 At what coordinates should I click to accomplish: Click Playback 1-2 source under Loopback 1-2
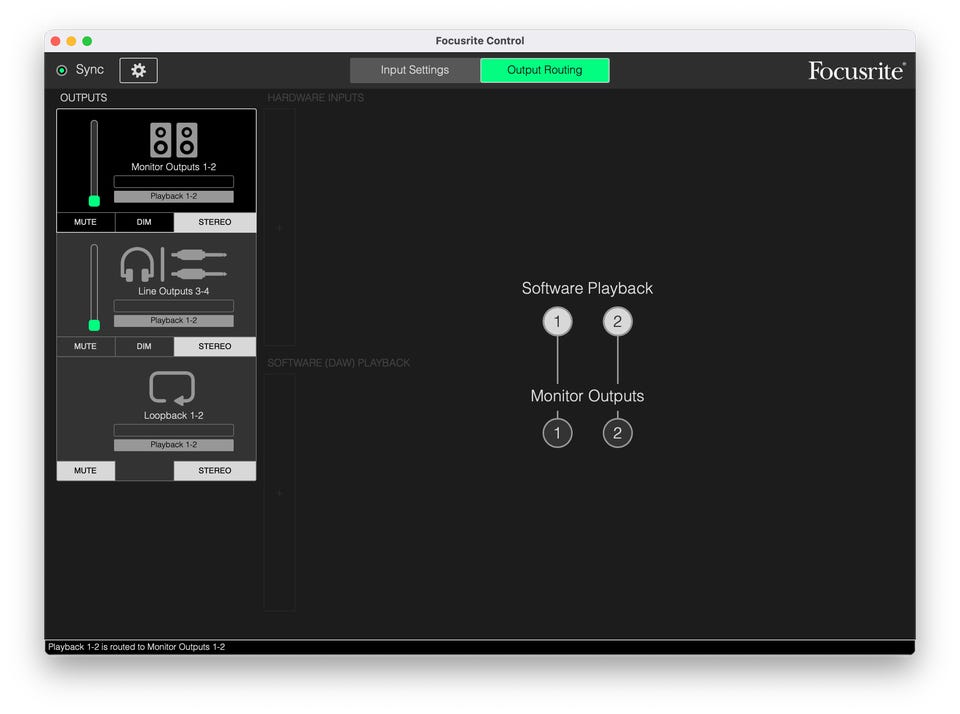point(174,445)
